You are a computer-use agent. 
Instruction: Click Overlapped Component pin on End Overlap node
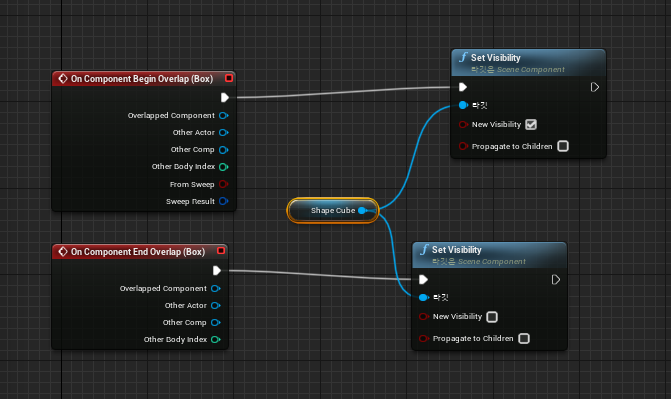(216, 289)
